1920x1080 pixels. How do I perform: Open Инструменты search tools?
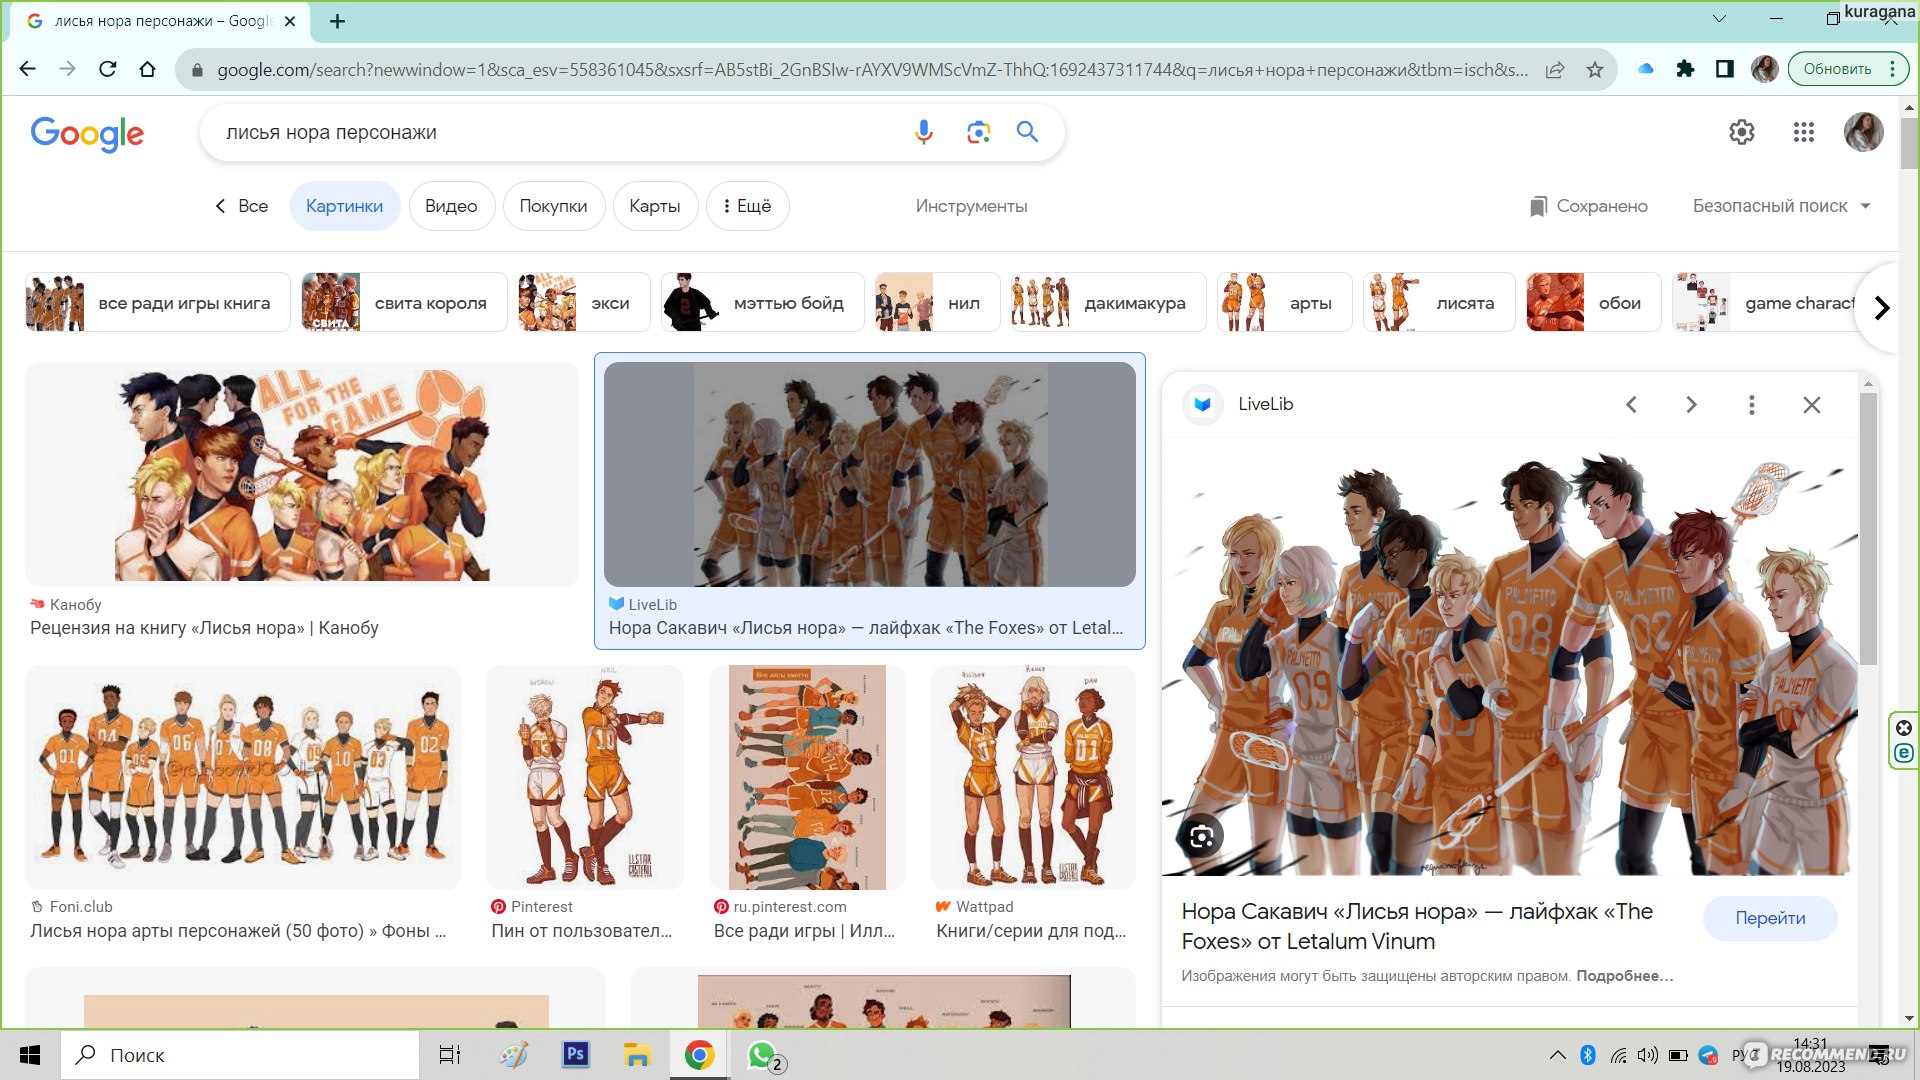[x=971, y=206]
